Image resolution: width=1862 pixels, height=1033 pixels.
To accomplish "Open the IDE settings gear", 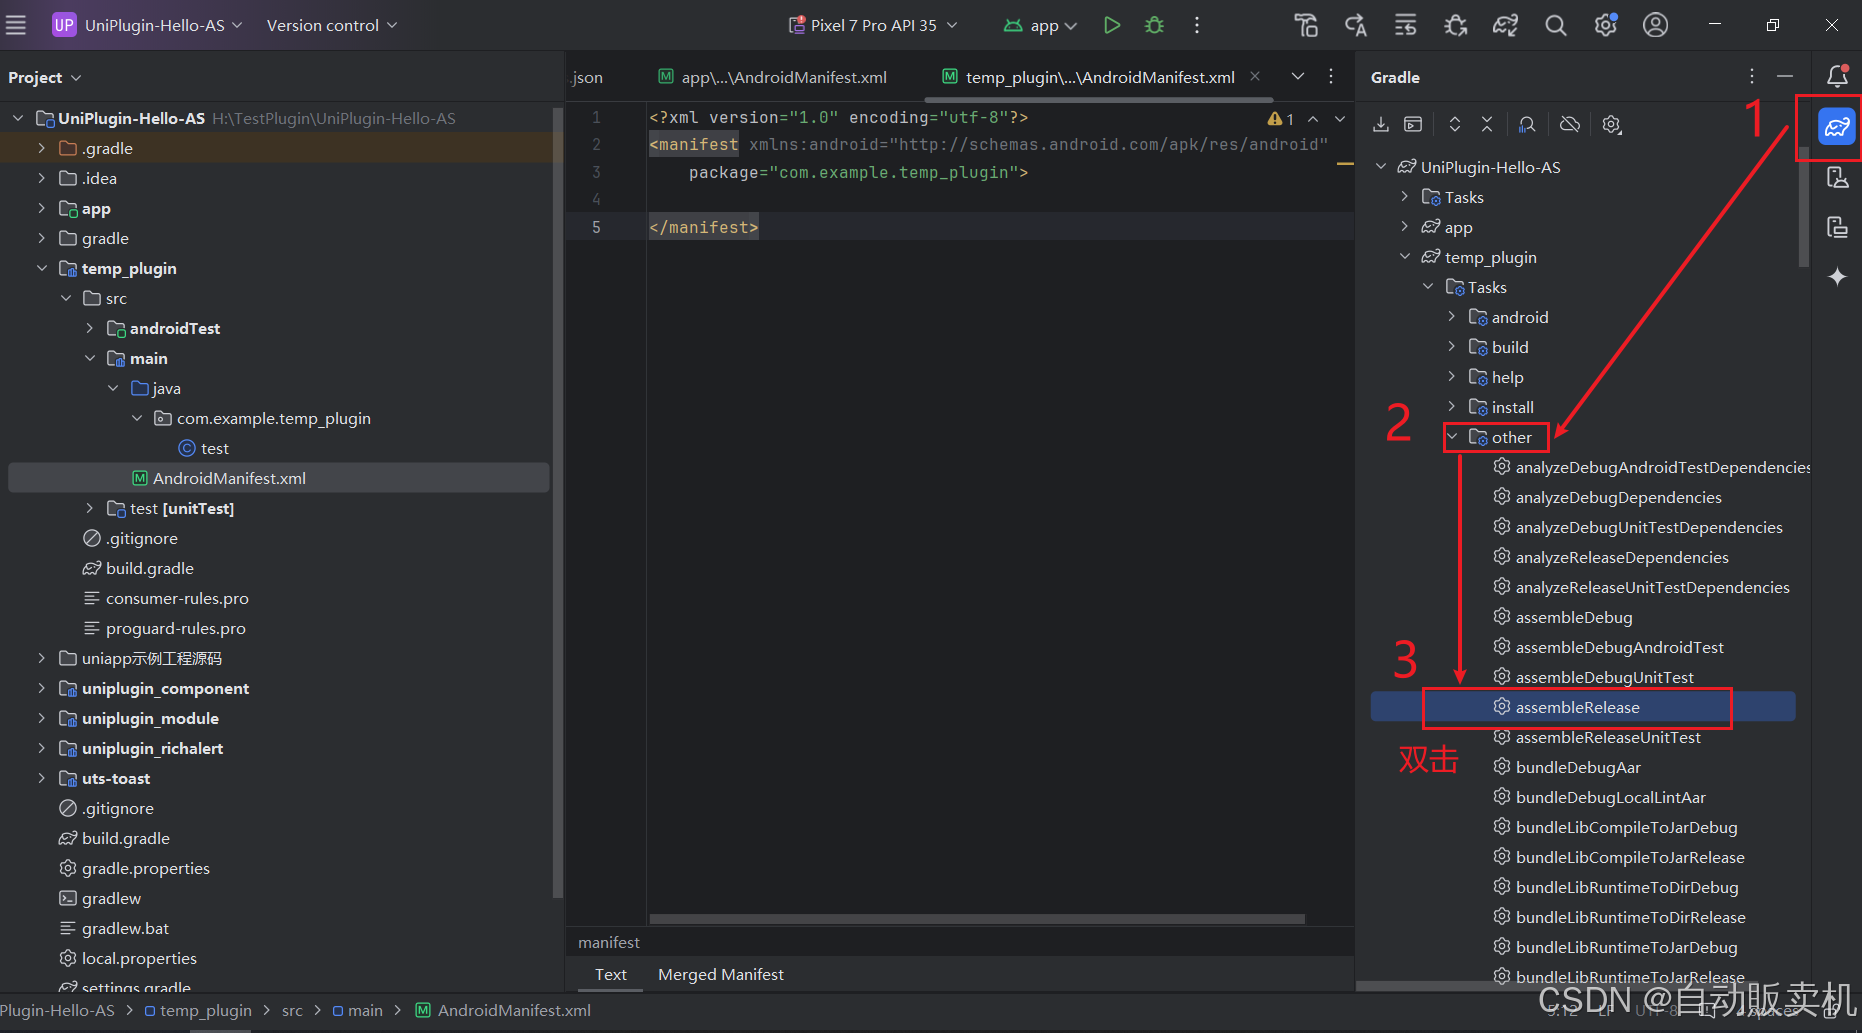I will tap(1606, 25).
